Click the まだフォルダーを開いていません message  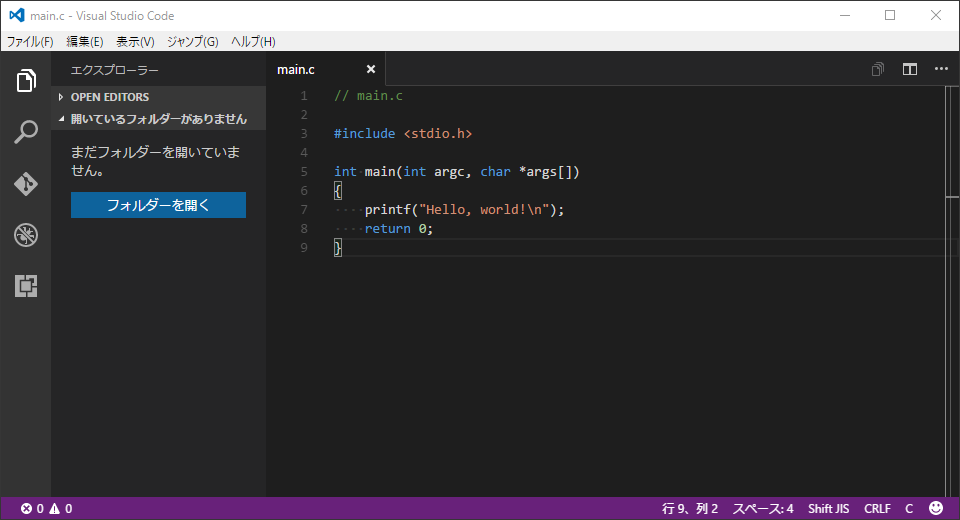[156, 161]
